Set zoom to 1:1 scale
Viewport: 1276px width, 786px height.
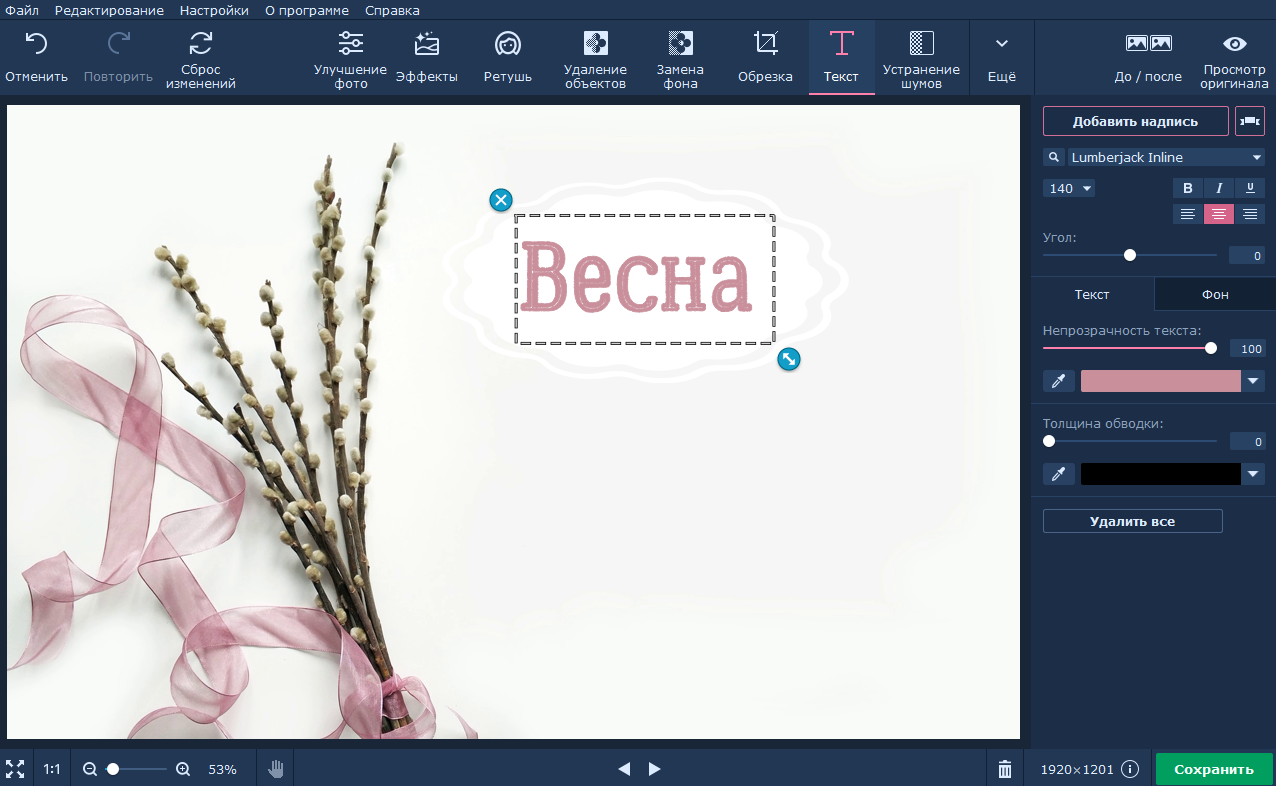[52, 769]
